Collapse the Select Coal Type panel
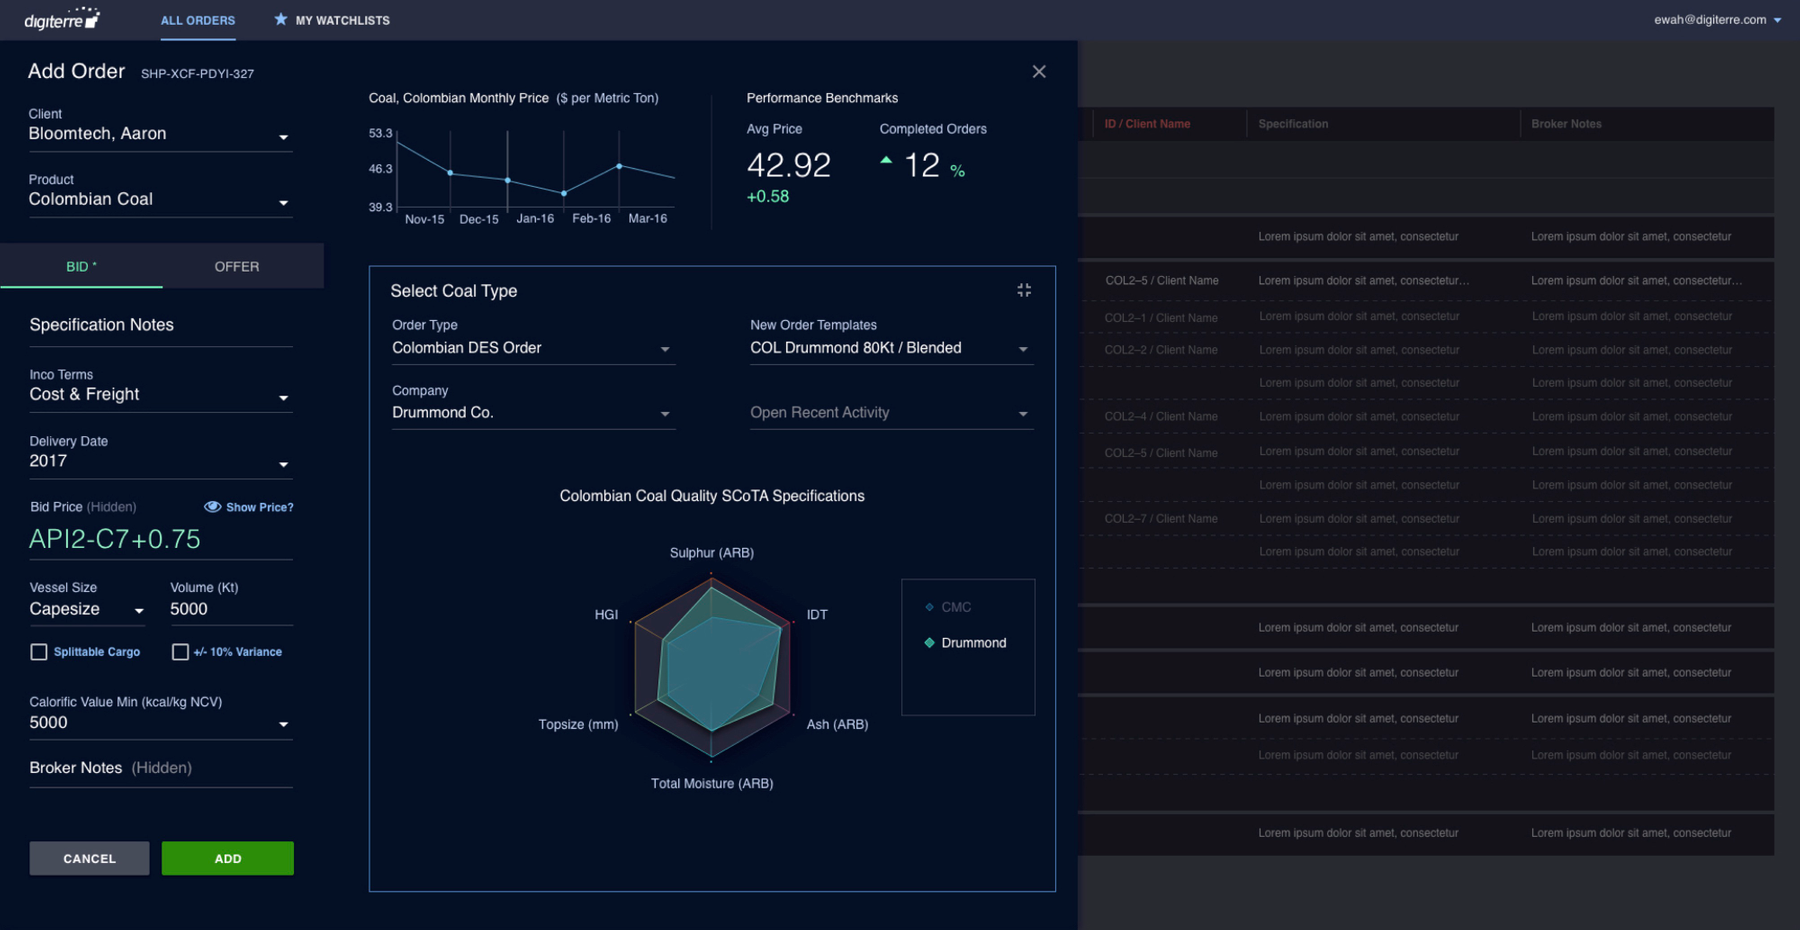 (1024, 290)
